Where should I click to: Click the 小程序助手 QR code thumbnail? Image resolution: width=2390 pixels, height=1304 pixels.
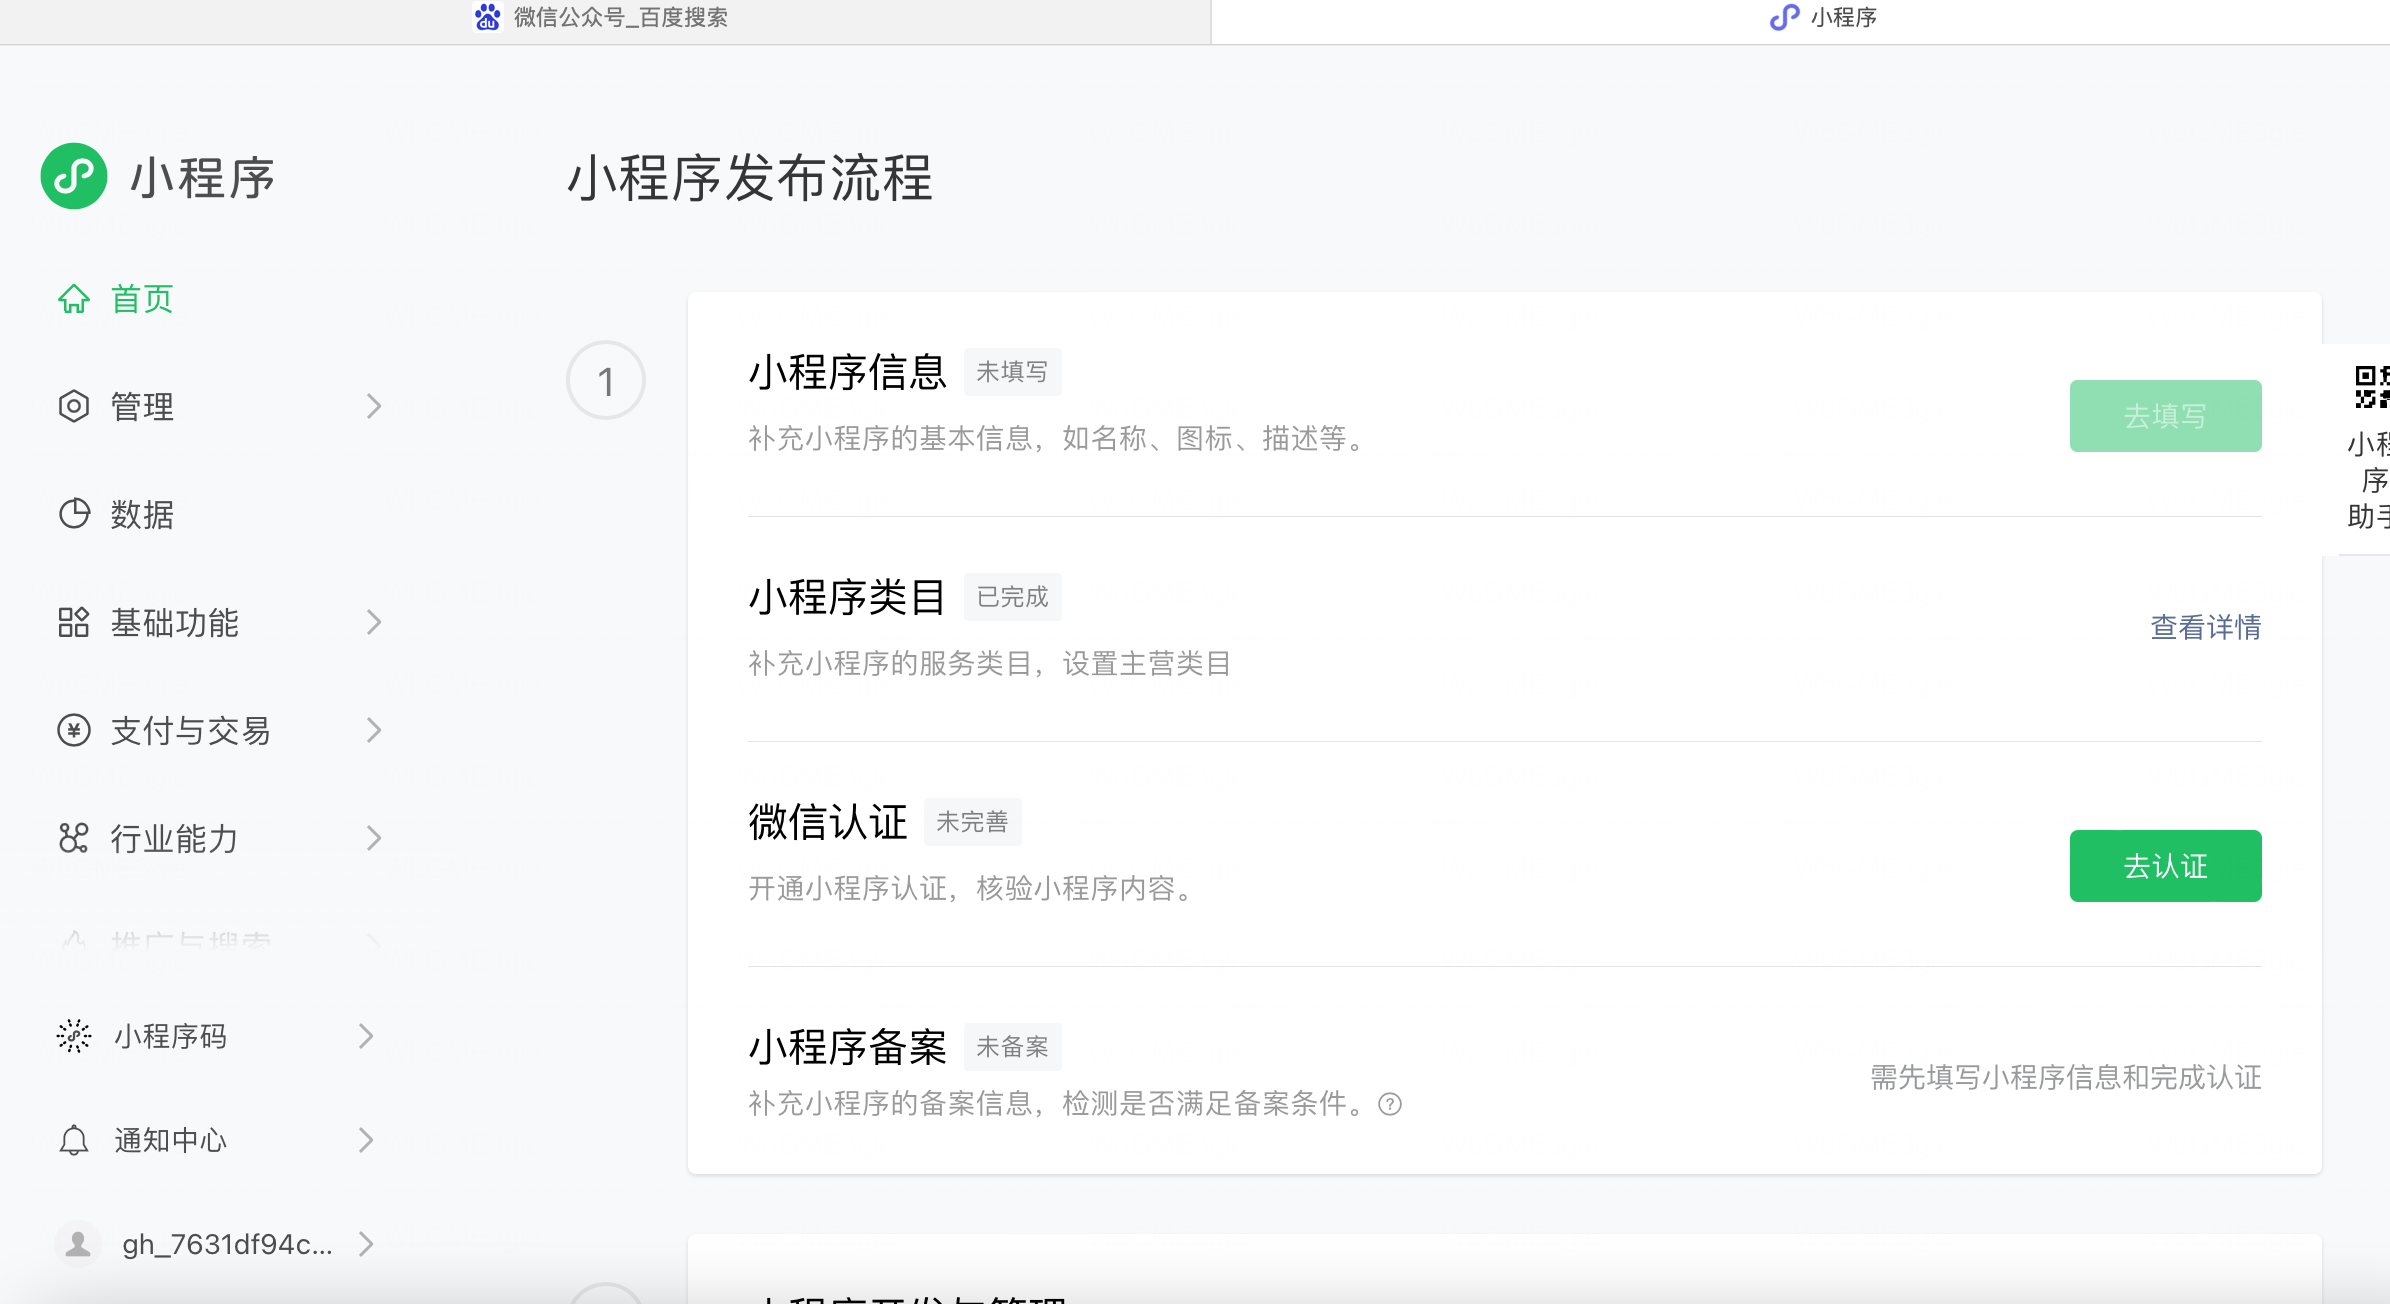[x=2372, y=387]
